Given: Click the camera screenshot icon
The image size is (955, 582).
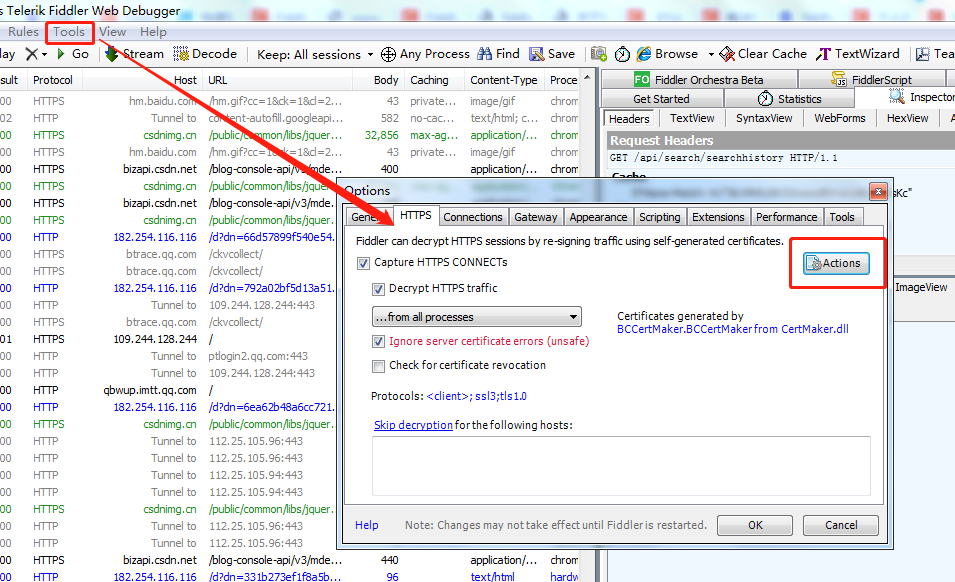Looking at the screenshot, I should [599, 54].
